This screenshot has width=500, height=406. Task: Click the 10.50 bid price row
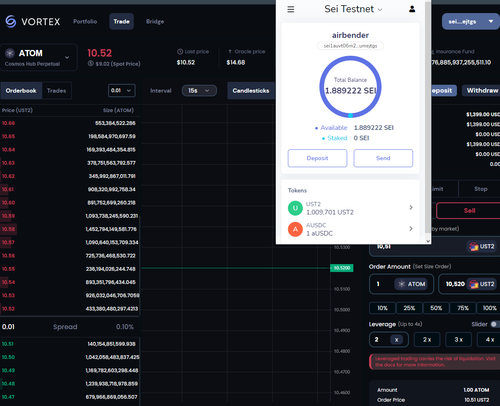coord(70,357)
